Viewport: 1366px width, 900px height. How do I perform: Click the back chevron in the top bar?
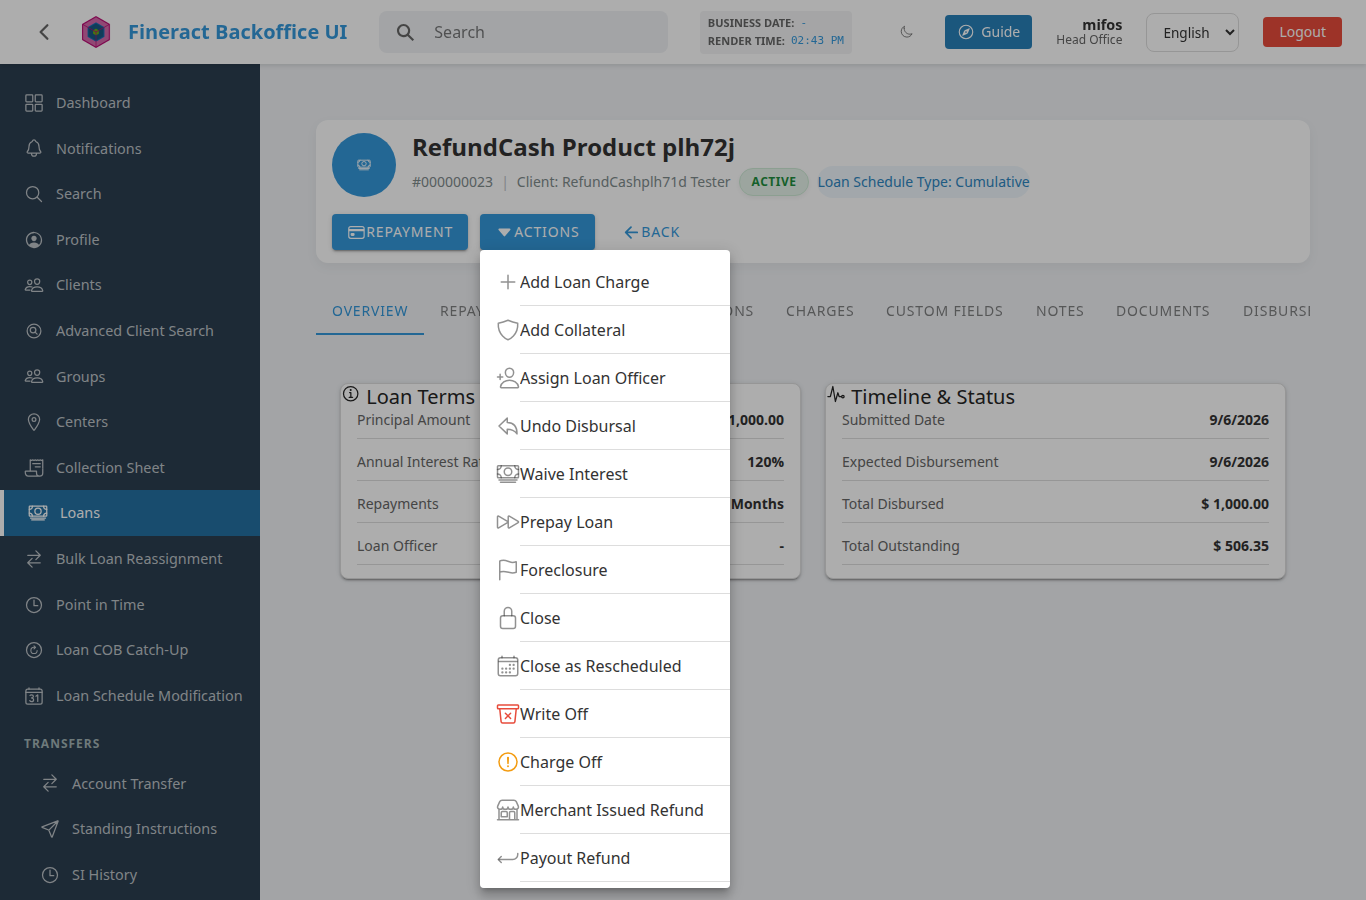(44, 32)
